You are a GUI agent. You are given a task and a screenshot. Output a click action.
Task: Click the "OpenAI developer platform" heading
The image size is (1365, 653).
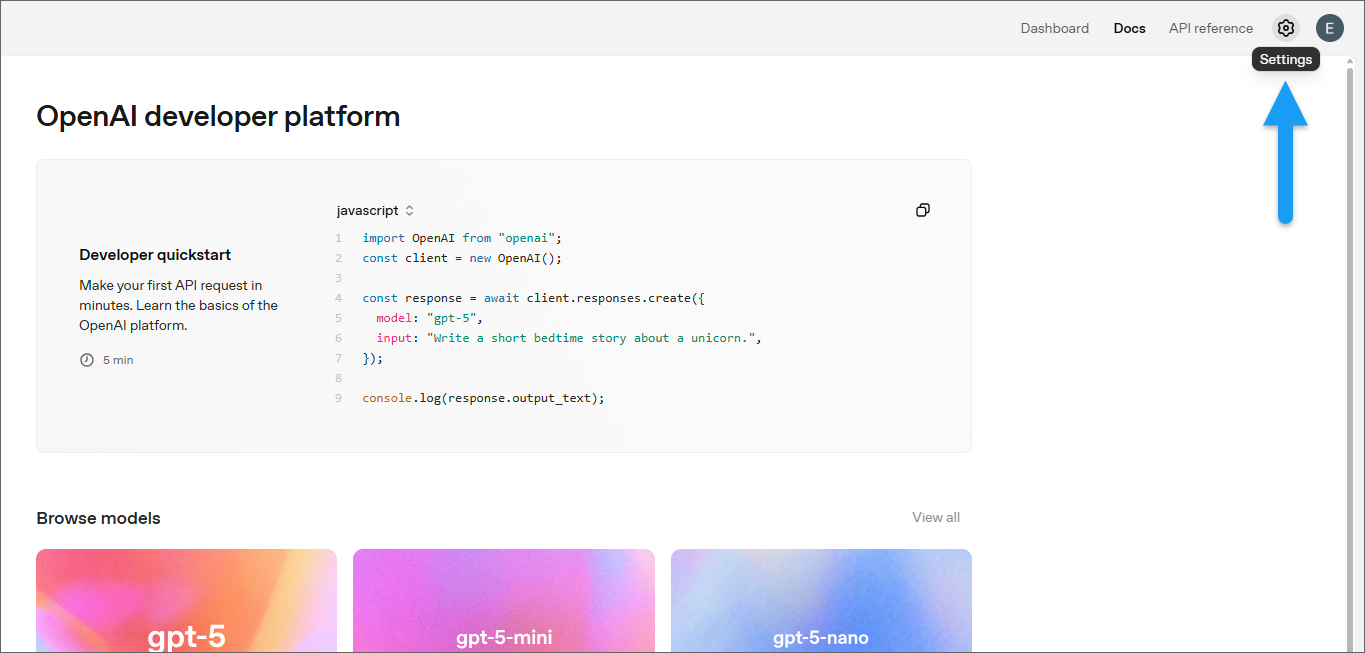click(218, 116)
